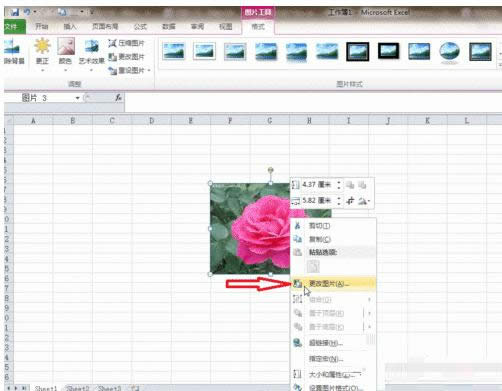Expand the 艺术效果 dropdown arrow

(91, 70)
